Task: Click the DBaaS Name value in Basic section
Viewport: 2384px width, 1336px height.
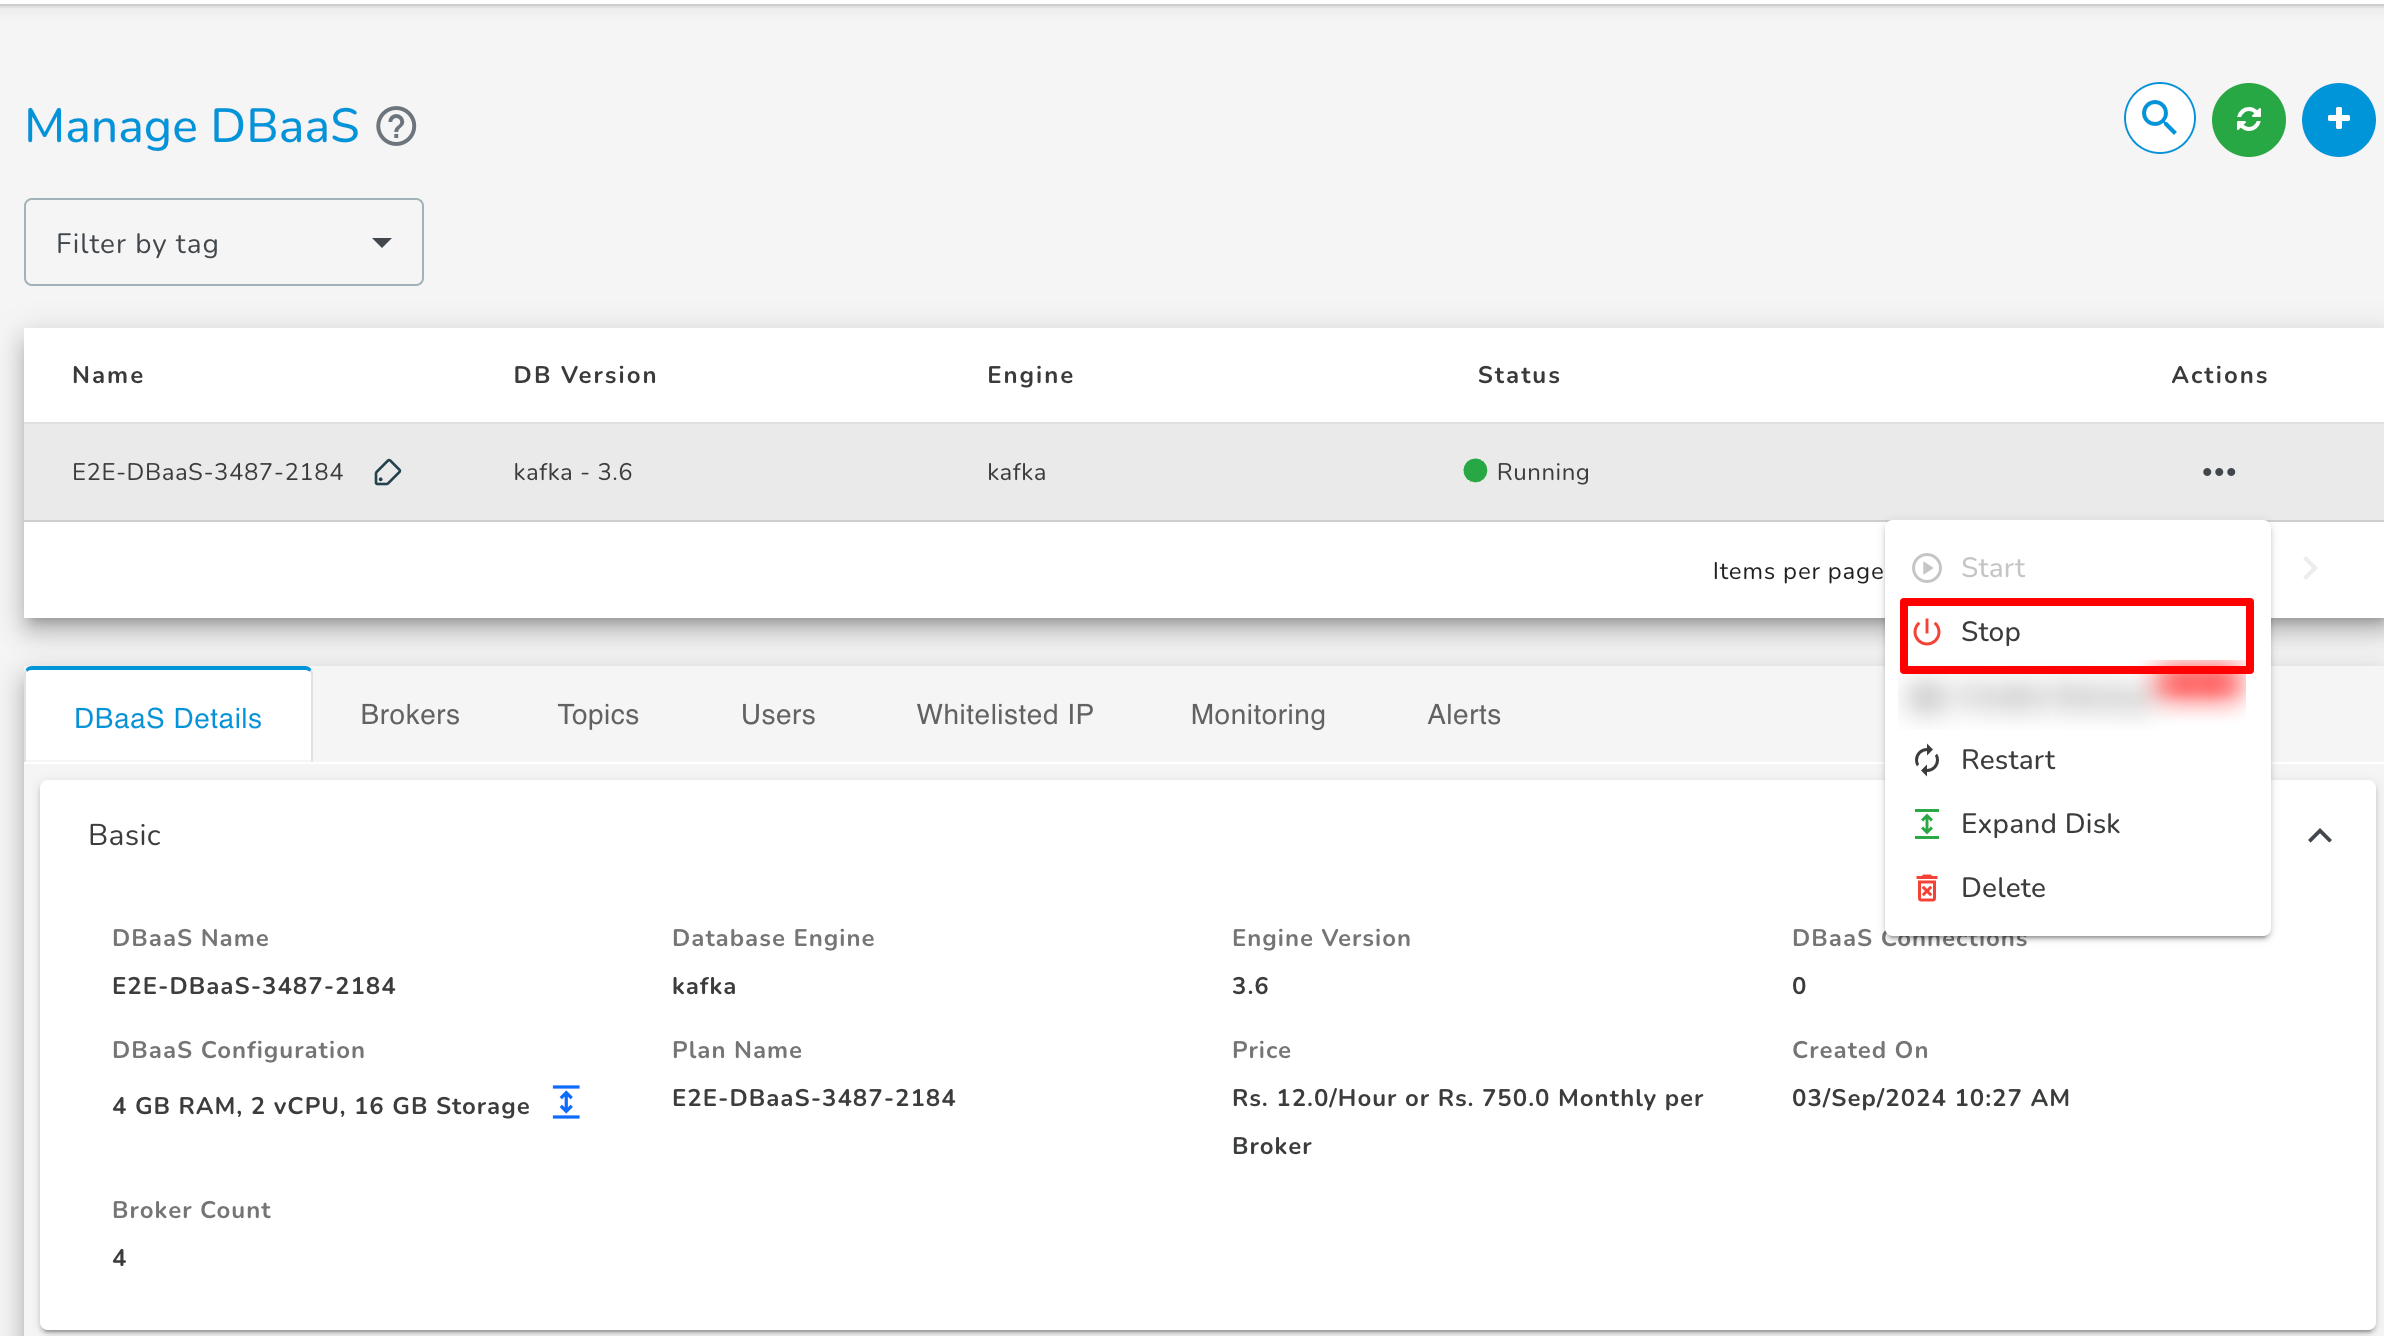Action: (x=254, y=986)
